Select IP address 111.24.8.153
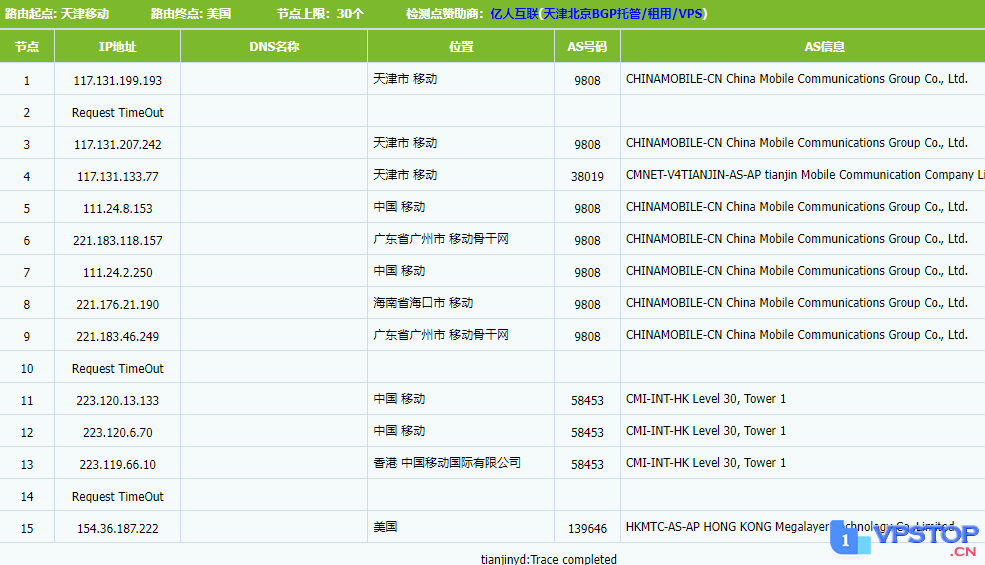This screenshot has height=565, width=985. tap(117, 209)
